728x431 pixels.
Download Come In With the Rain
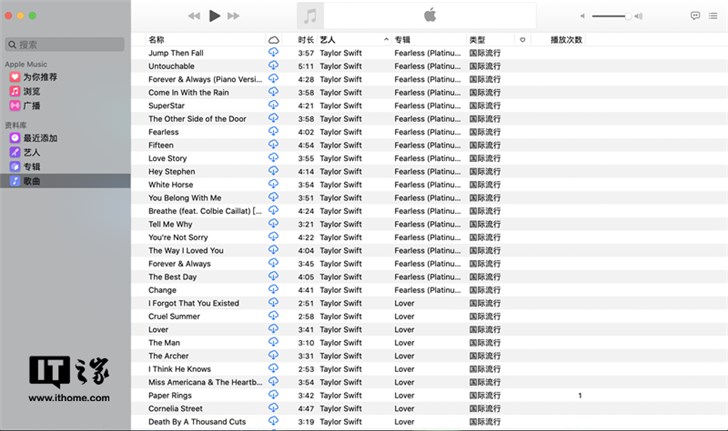[273, 91]
